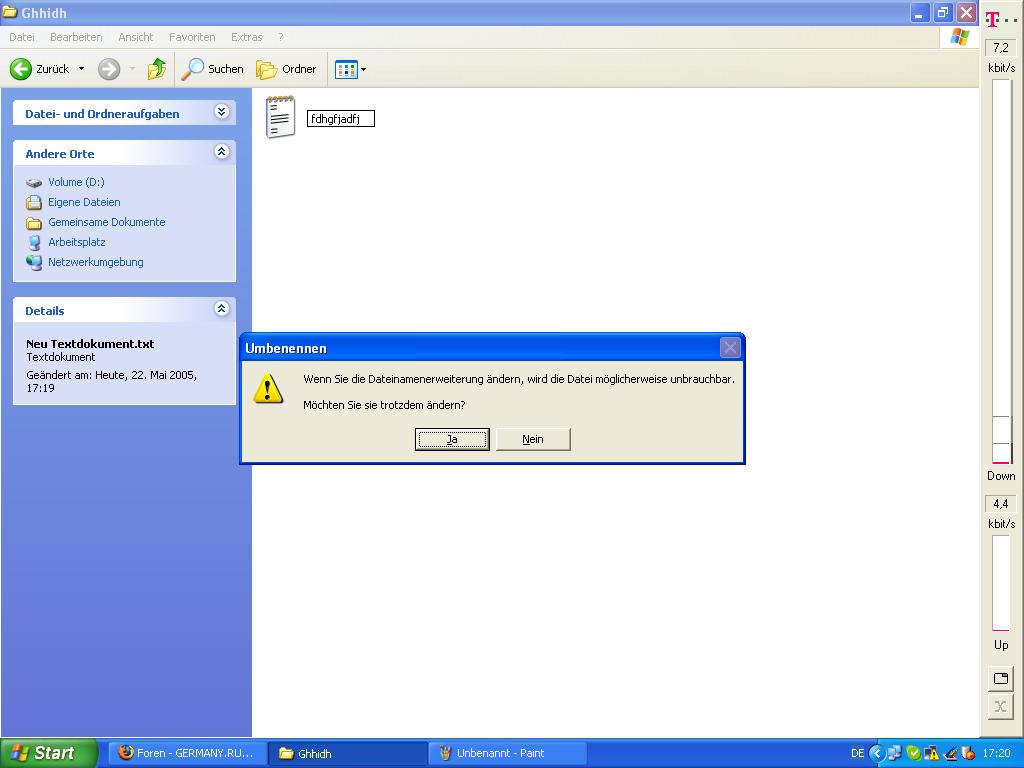Click the shield with orange ball tray icon
The width and height of the screenshot is (1024, 768).
pyautogui.click(x=969, y=753)
